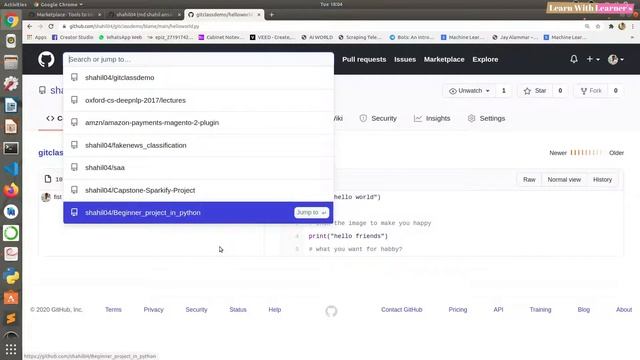Open Marketplace in top navigation

[x=444, y=59]
